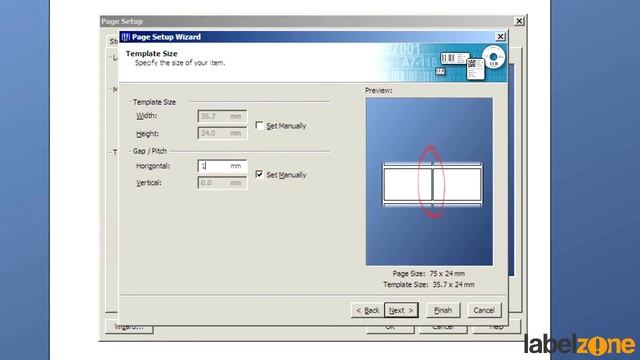Click the Height field

(x=222, y=133)
